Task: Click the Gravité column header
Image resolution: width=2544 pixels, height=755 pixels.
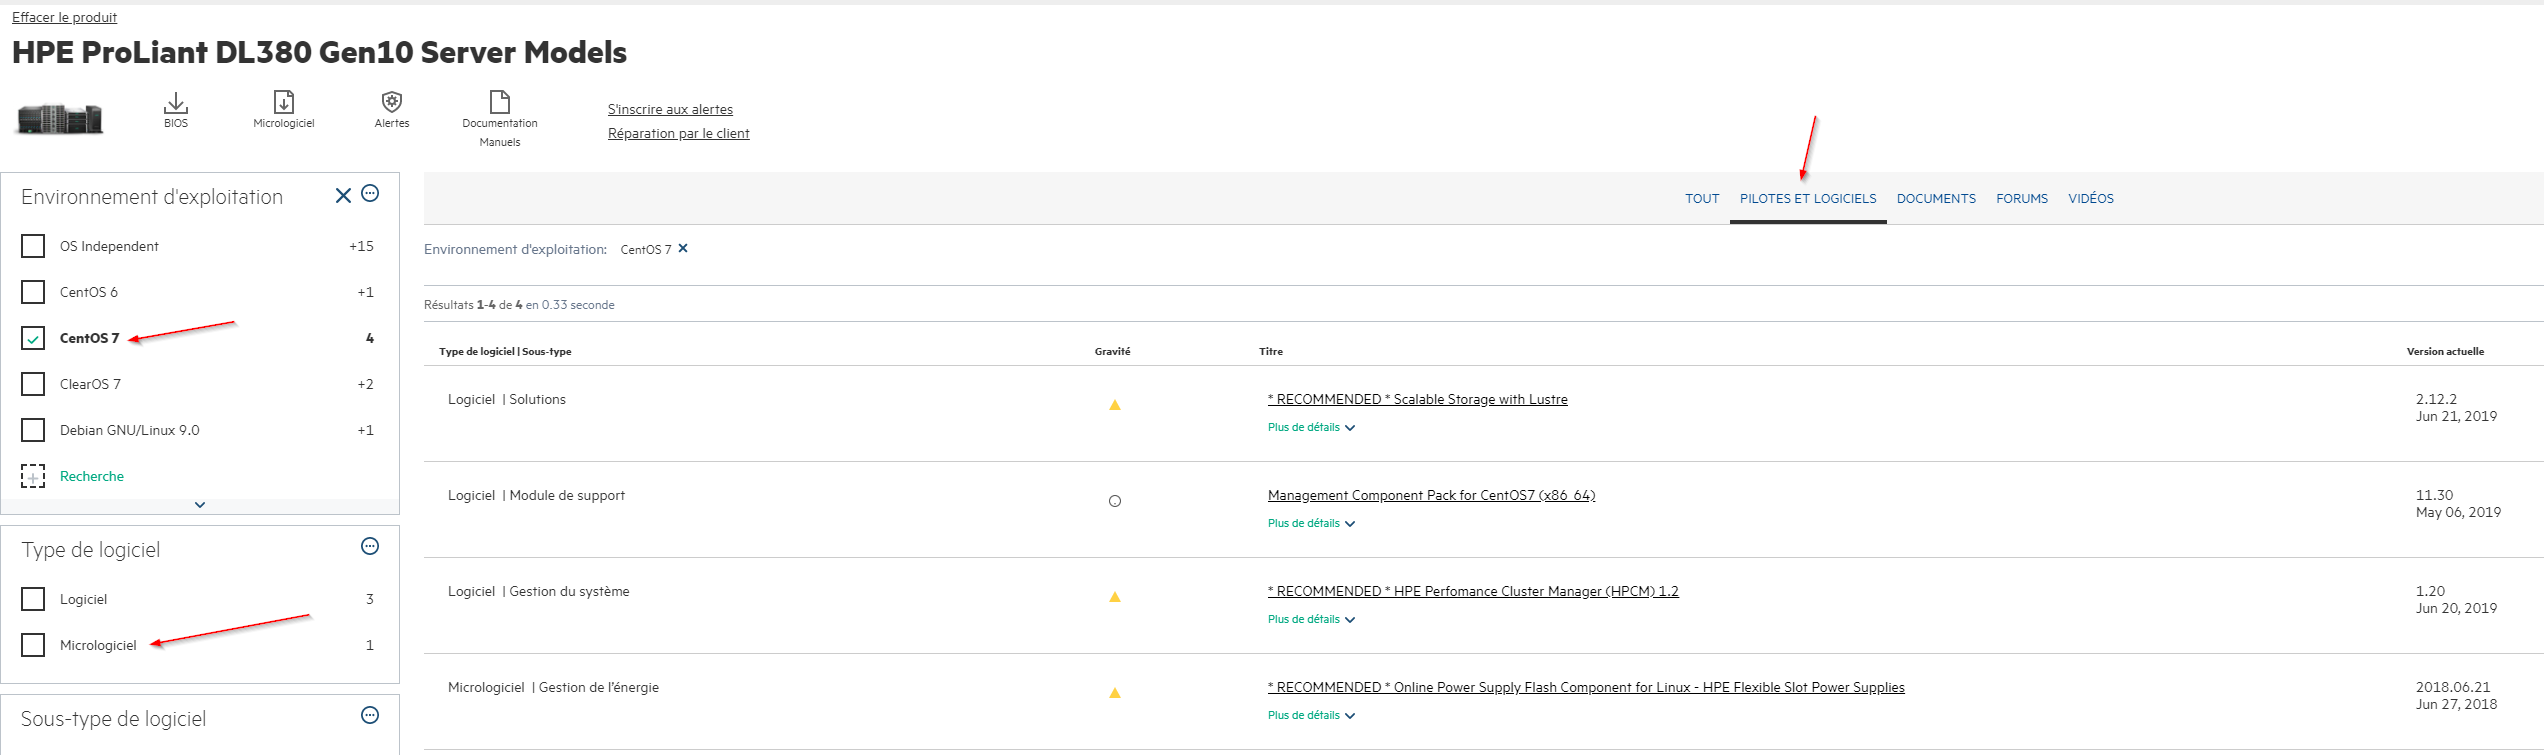Action: 1112,351
